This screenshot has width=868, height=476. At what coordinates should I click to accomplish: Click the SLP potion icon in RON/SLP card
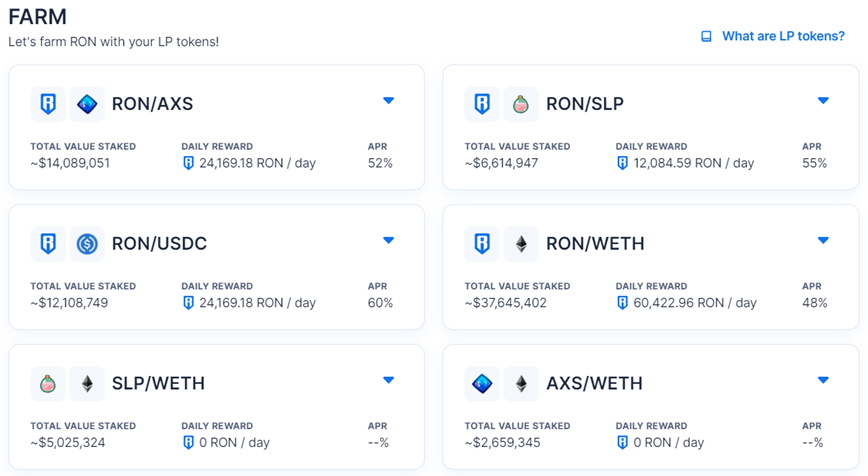(521, 104)
